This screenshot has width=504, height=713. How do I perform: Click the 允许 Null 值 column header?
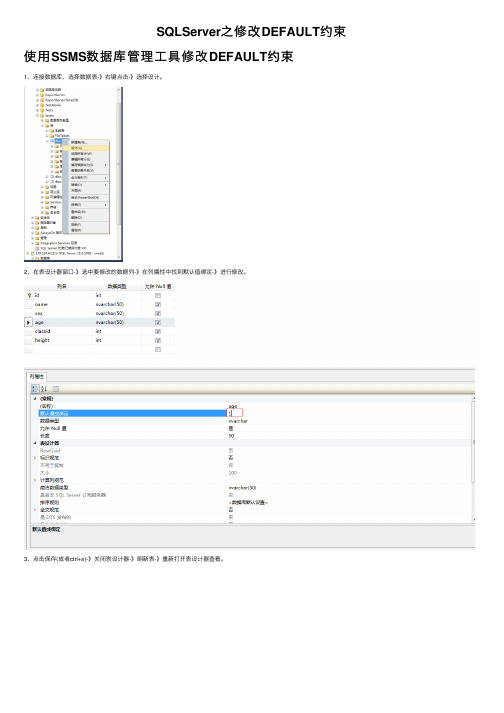158,286
